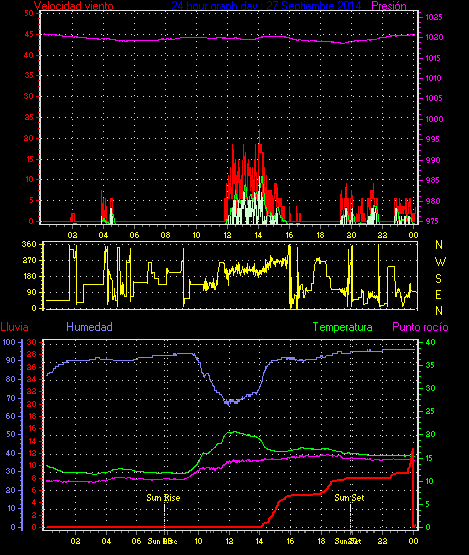The height and width of the screenshot is (555, 469).
Task: Click the 24 hour graph day title
Action: pyautogui.click(x=266, y=6)
